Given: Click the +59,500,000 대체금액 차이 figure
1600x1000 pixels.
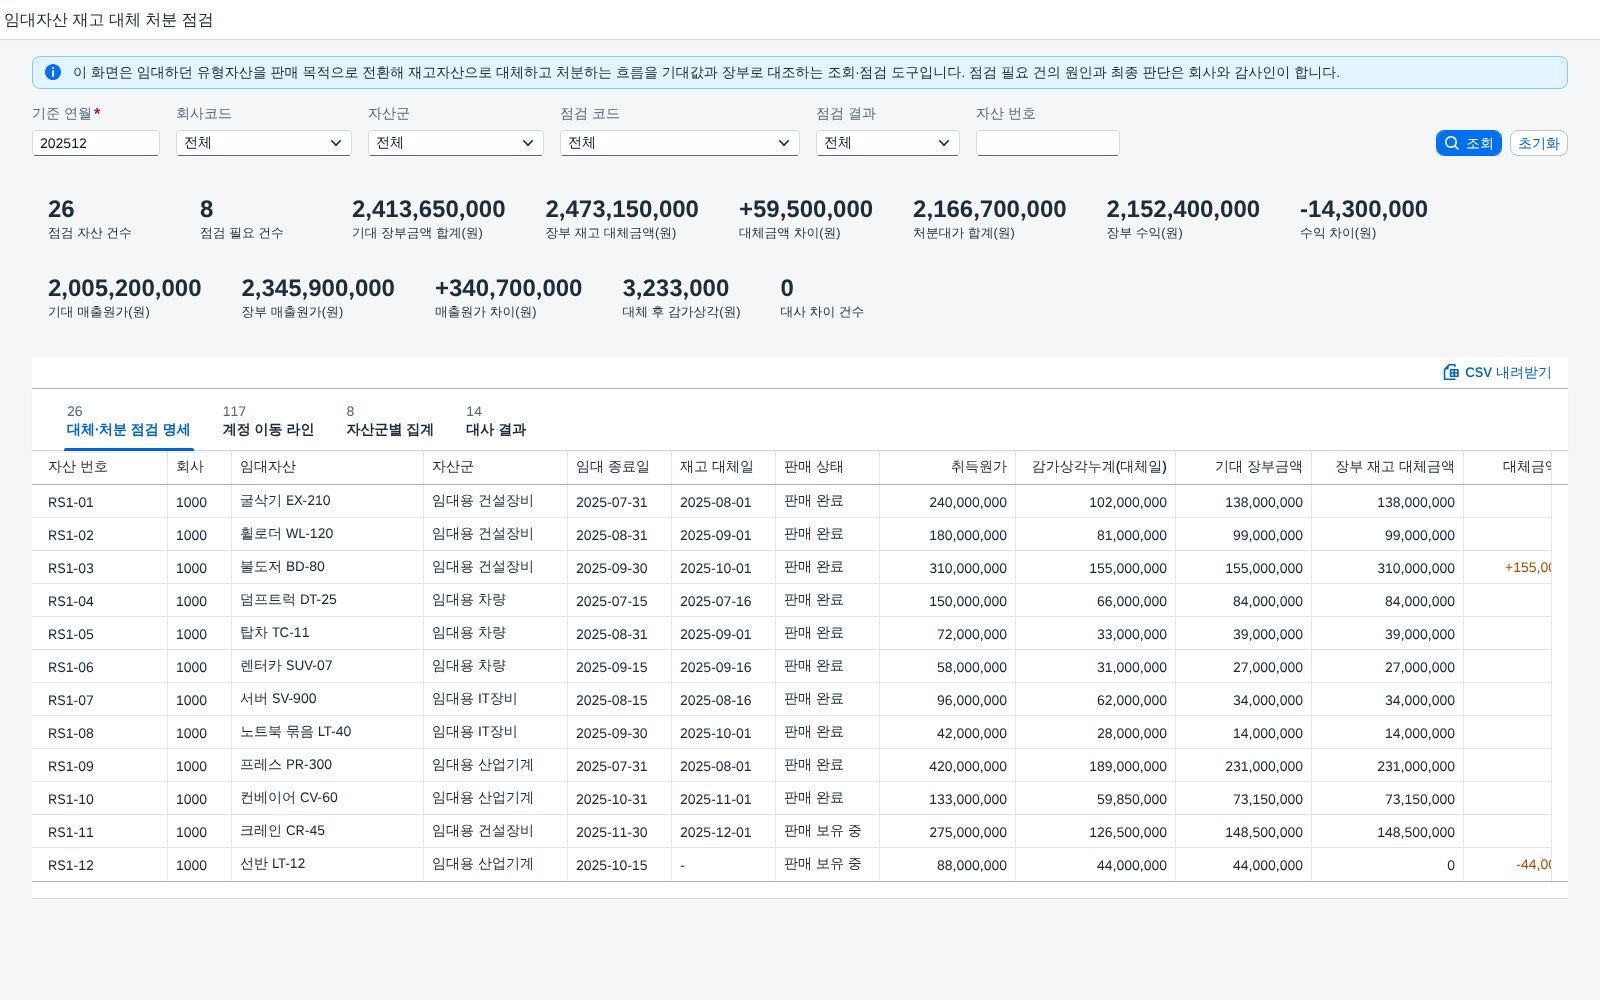Looking at the screenshot, I should [805, 209].
